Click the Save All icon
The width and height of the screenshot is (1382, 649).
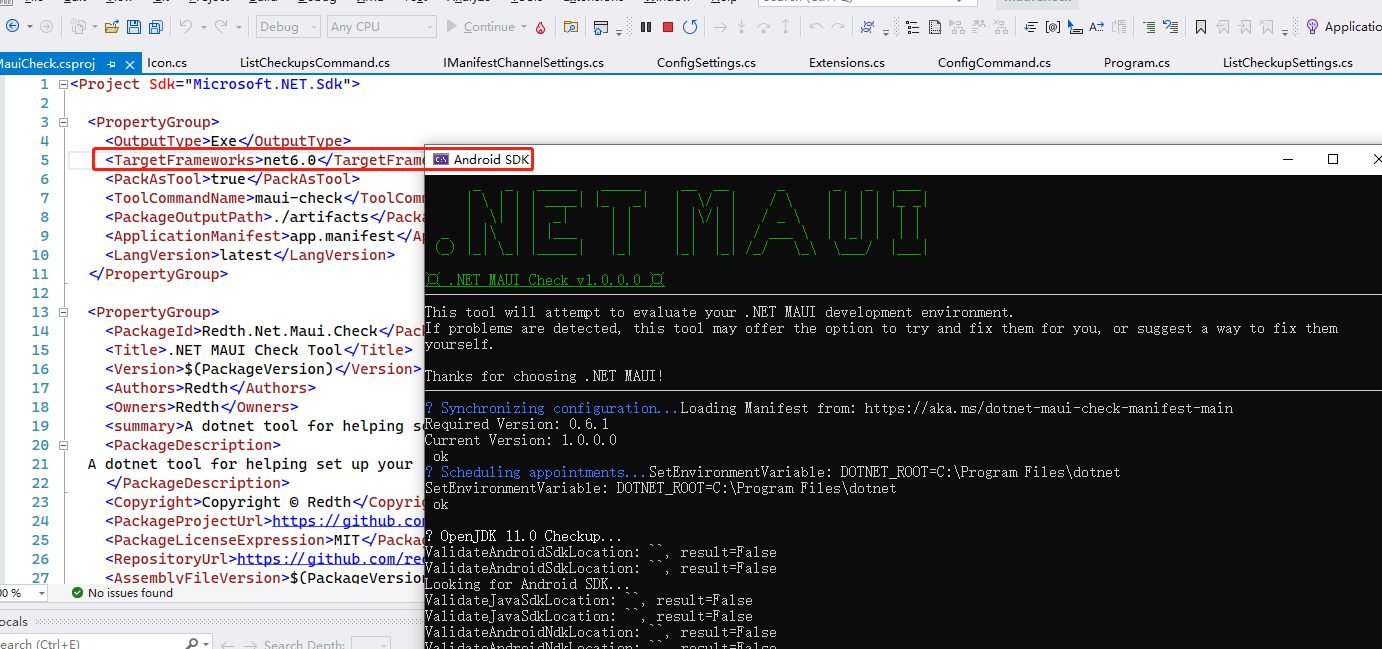156,27
